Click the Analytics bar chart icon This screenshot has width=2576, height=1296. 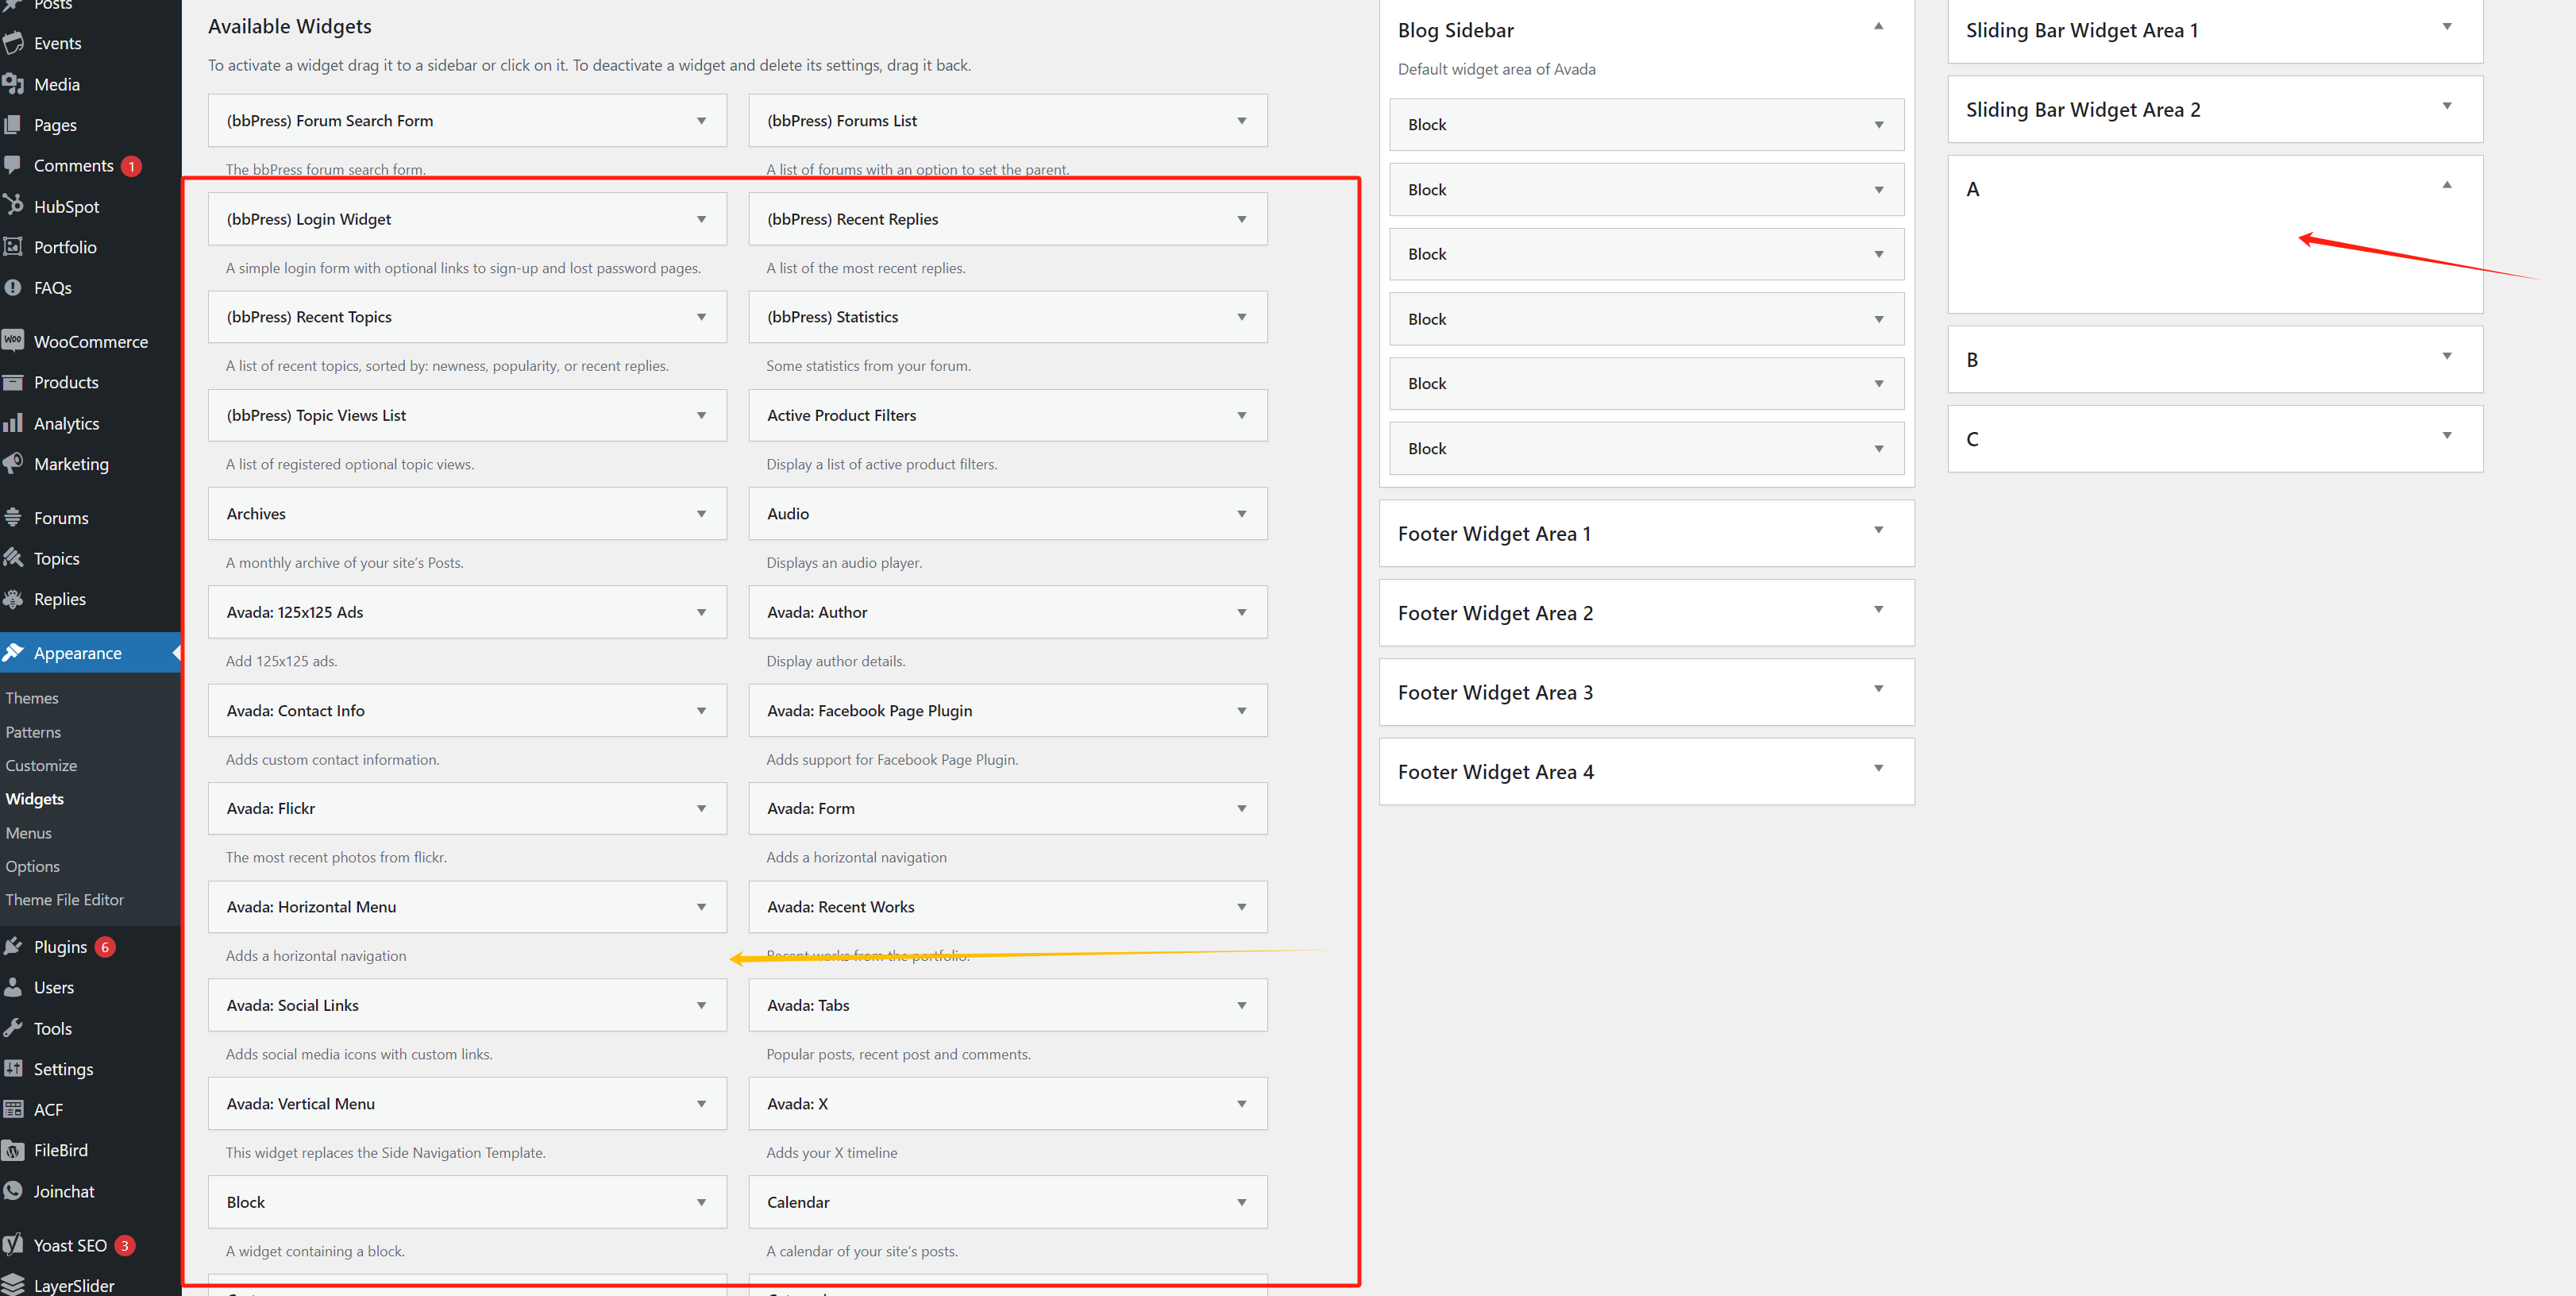coord(13,423)
